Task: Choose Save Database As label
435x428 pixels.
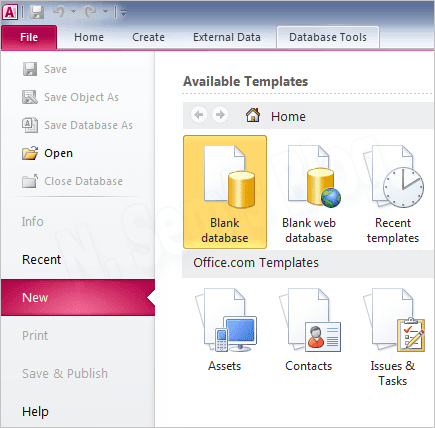Action: click(x=88, y=125)
